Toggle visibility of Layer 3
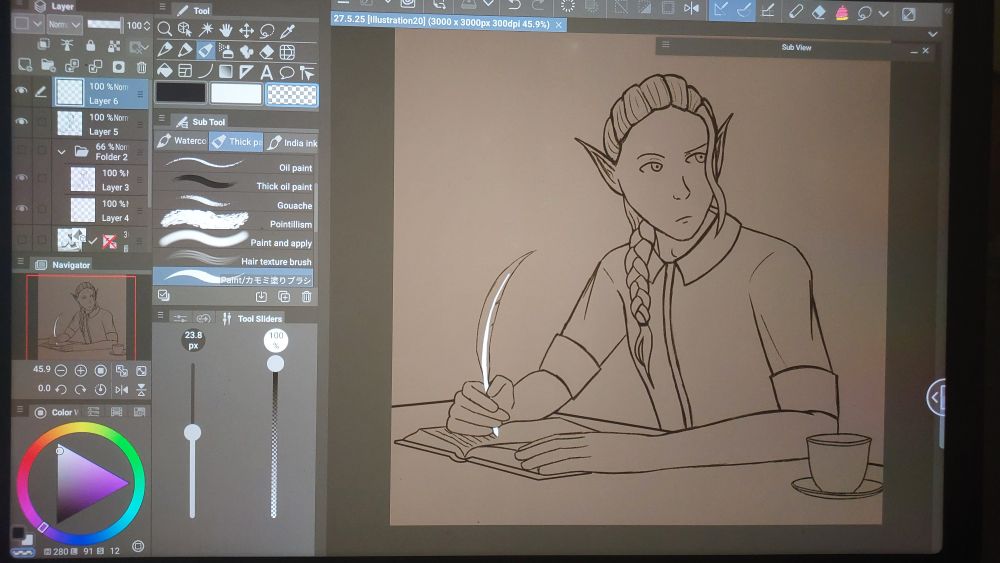Viewport: 1000px width, 563px height. [x=22, y=178]
